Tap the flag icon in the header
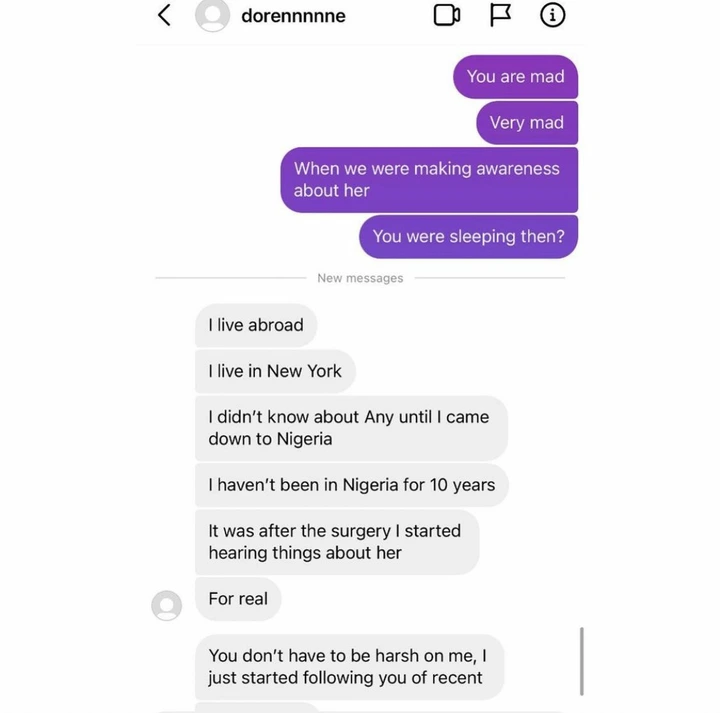Screen dimensions: 720x713 (500, 15)
